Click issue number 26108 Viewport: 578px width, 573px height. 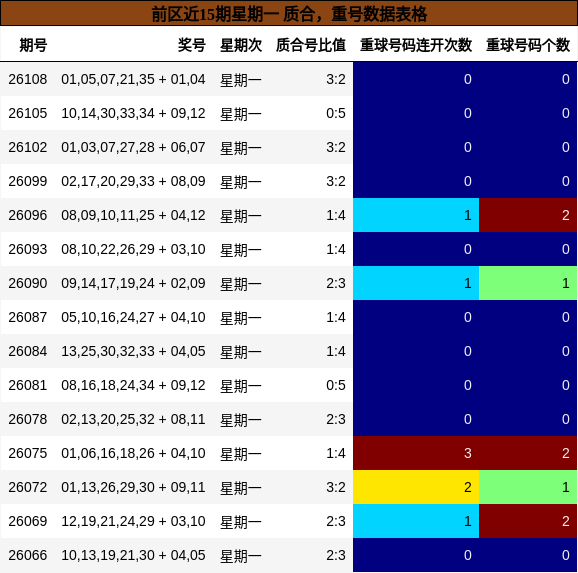[28, 79]
